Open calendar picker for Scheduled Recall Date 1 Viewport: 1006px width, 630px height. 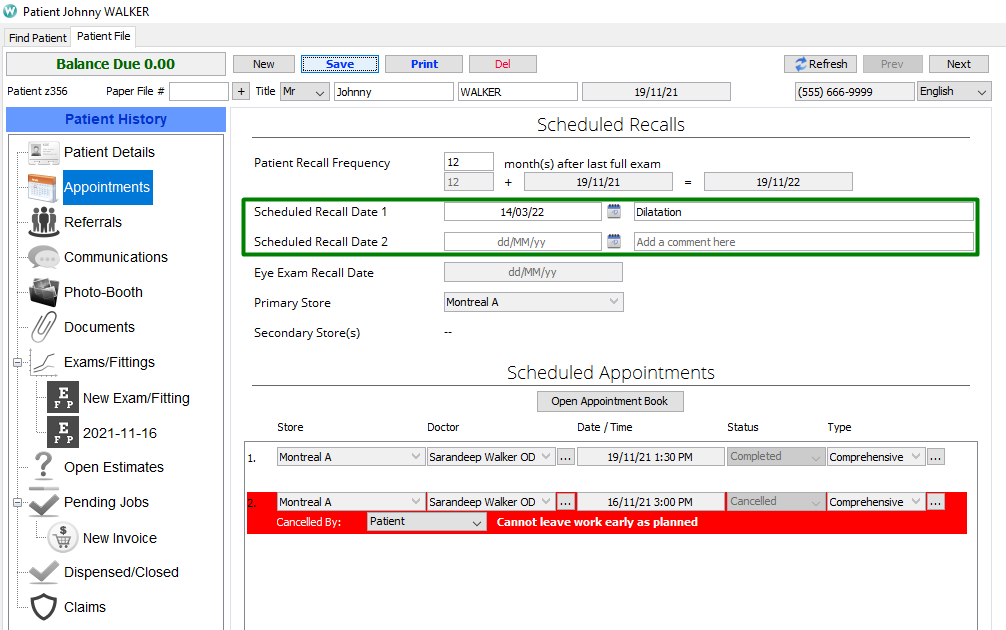tap(614, 211)
